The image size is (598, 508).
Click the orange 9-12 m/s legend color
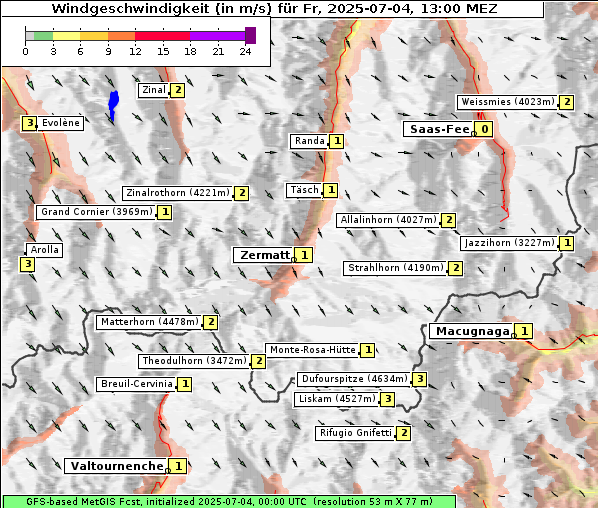click(122, 36)
